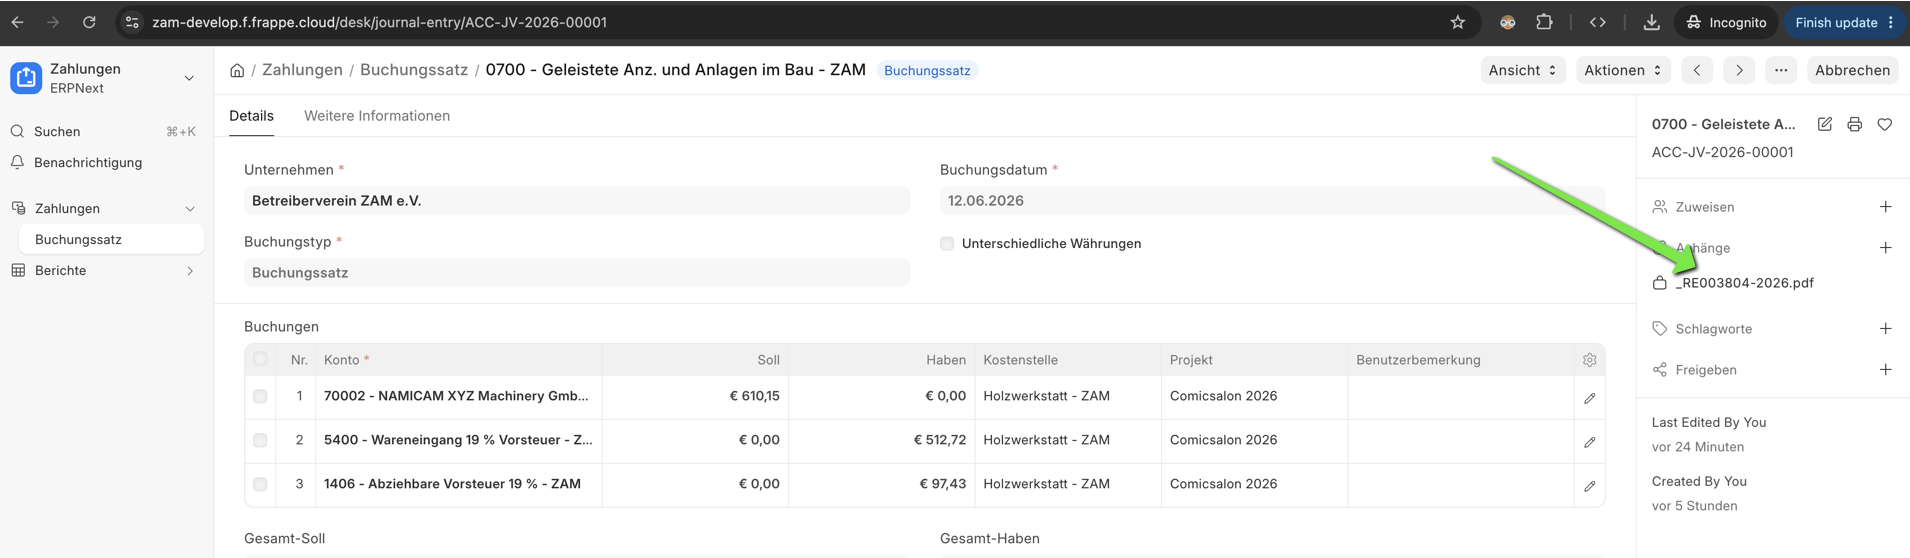Open browser downloads icon
The height and width of the screenshot is (558, 1910).
click(1651, 22)
